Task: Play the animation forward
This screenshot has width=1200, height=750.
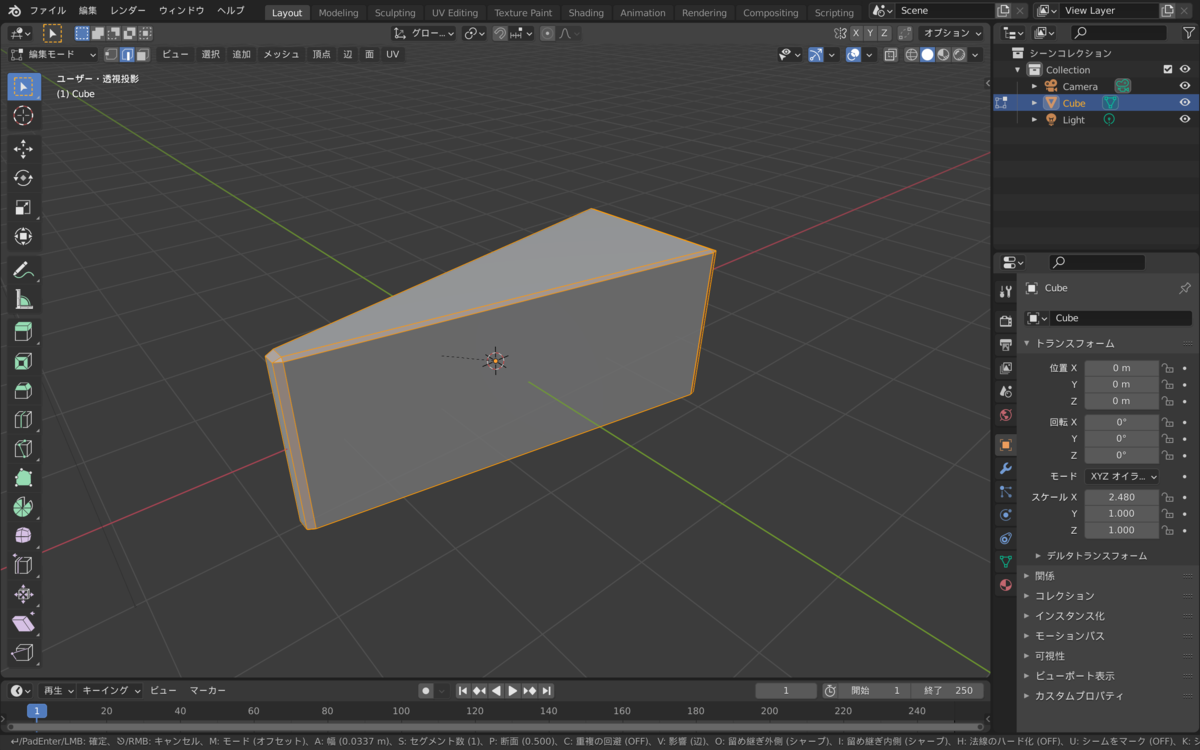Action: point(513,690)
